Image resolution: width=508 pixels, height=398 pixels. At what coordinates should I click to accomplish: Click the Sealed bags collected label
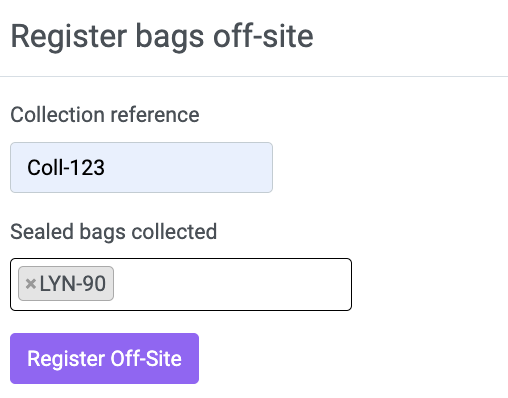tap(114, 232)
